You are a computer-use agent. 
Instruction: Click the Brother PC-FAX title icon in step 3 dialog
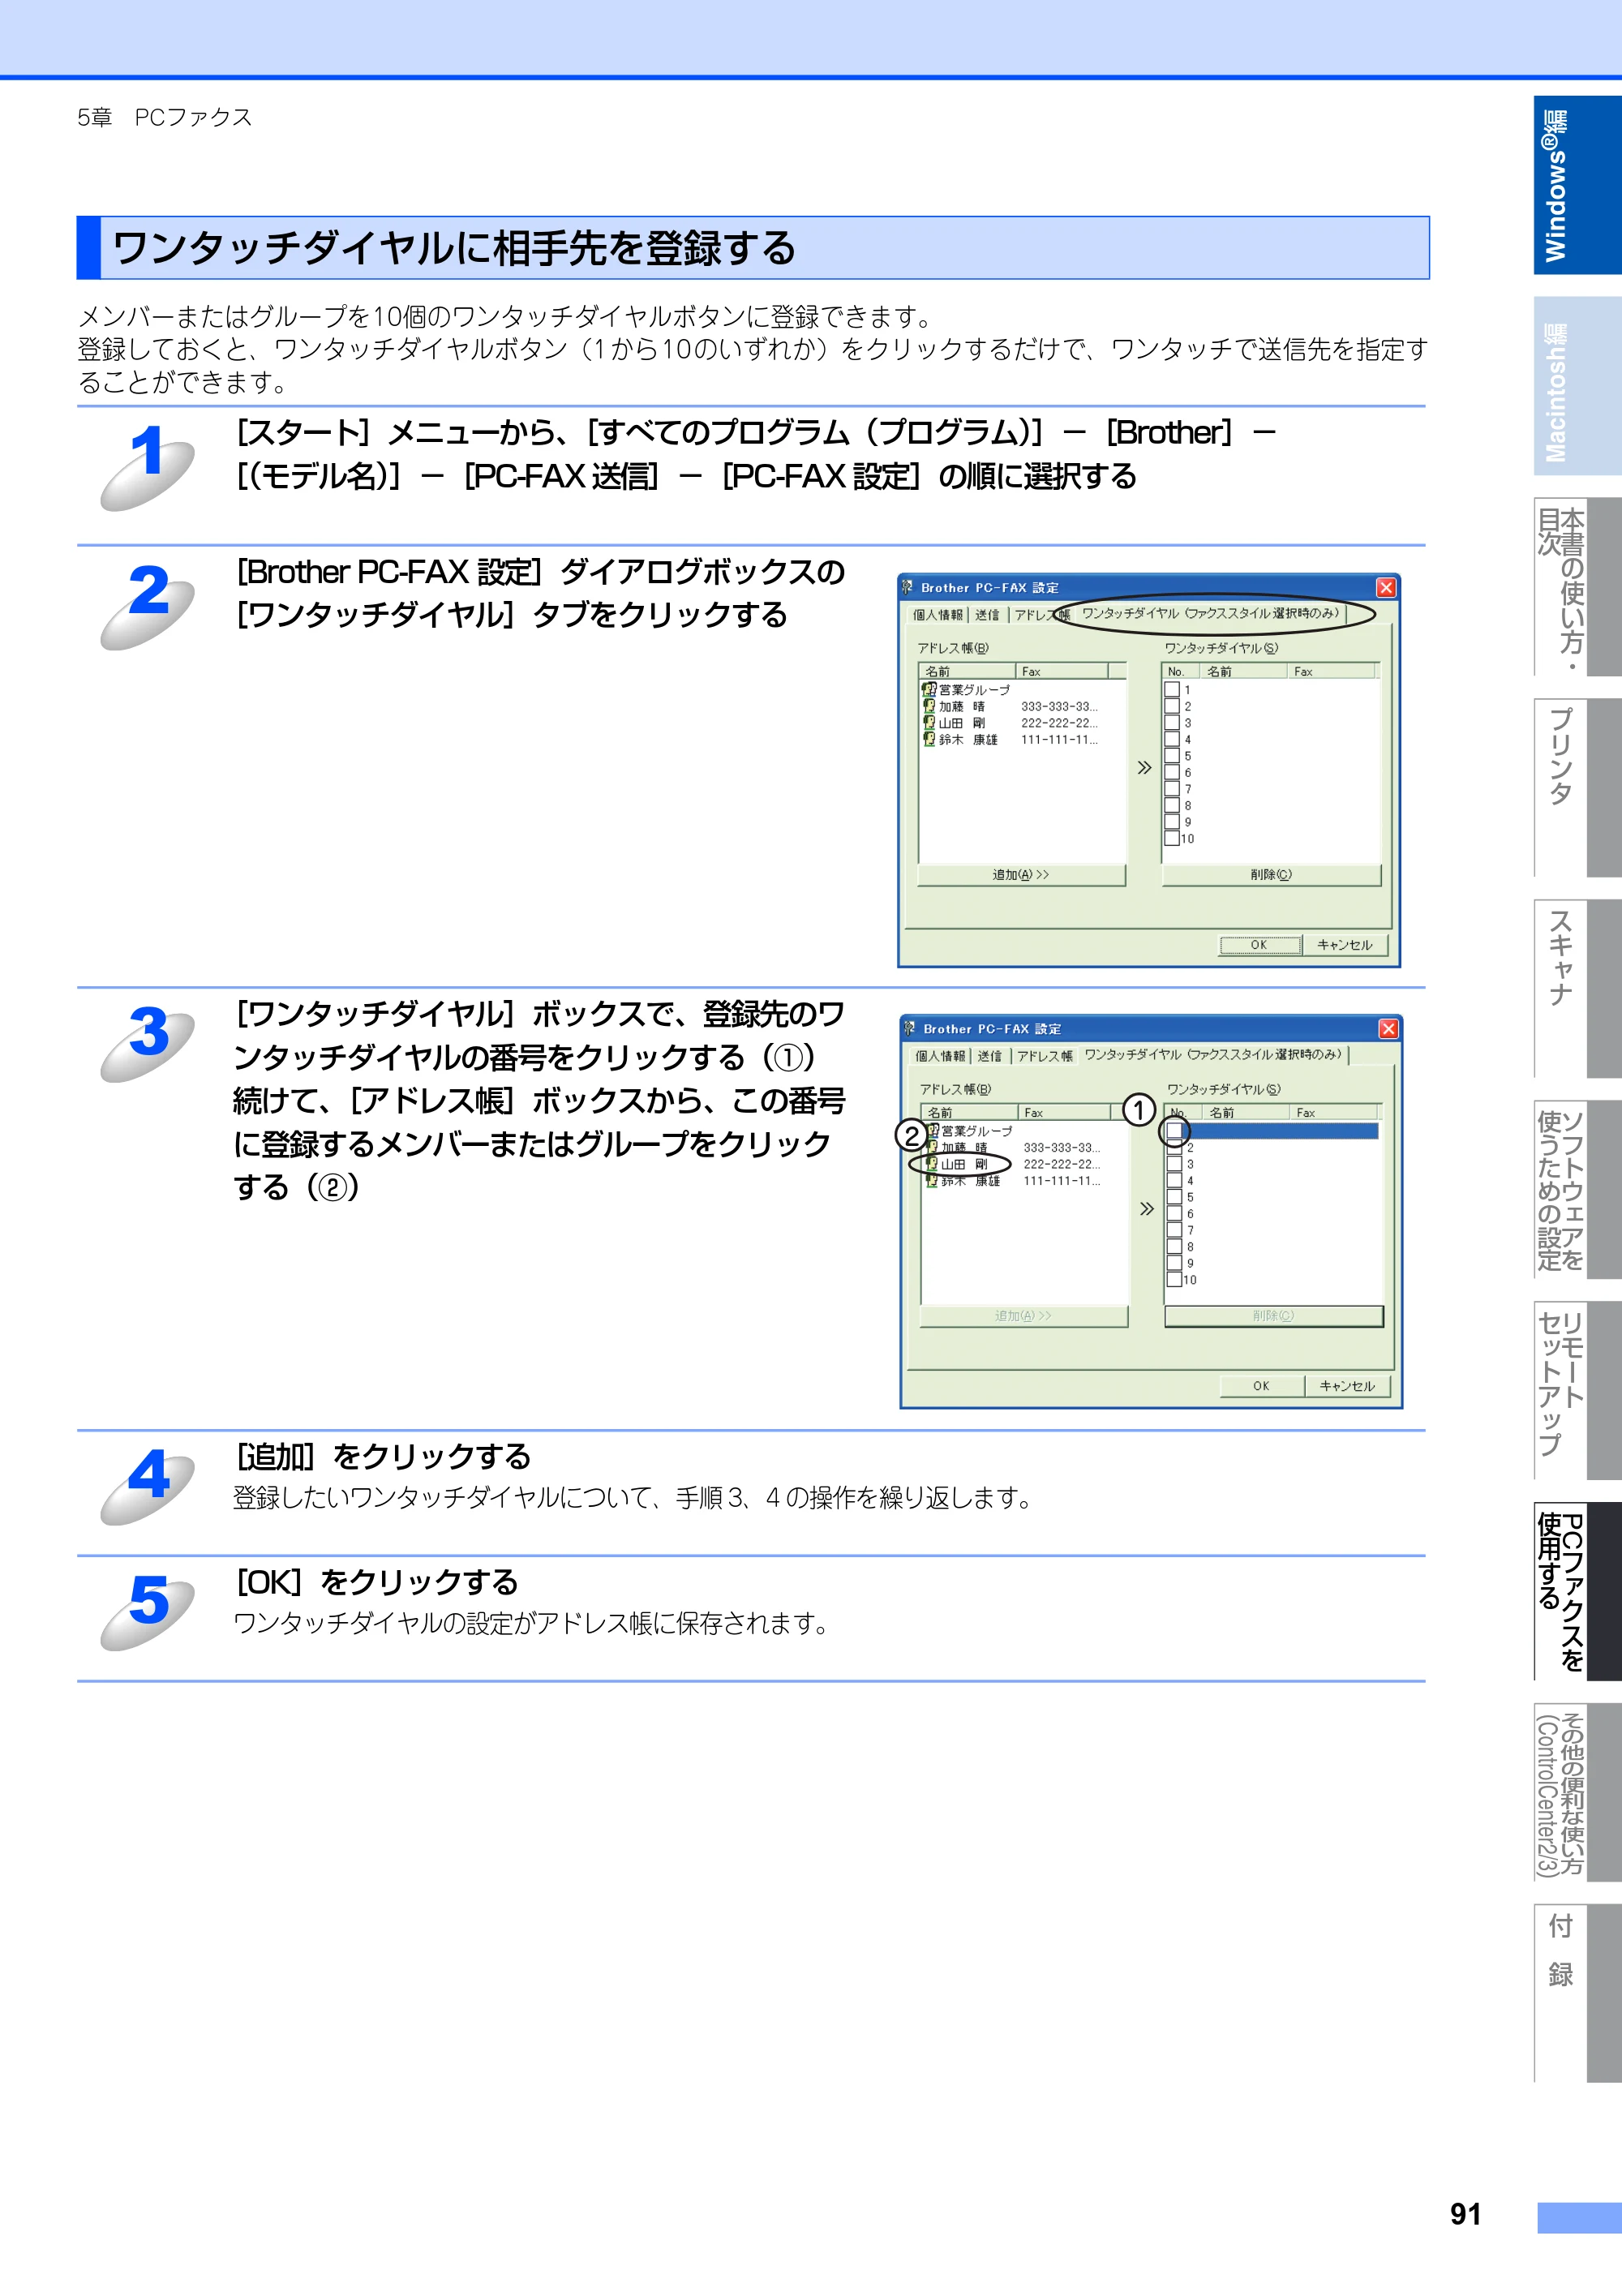click(910, 1028)
